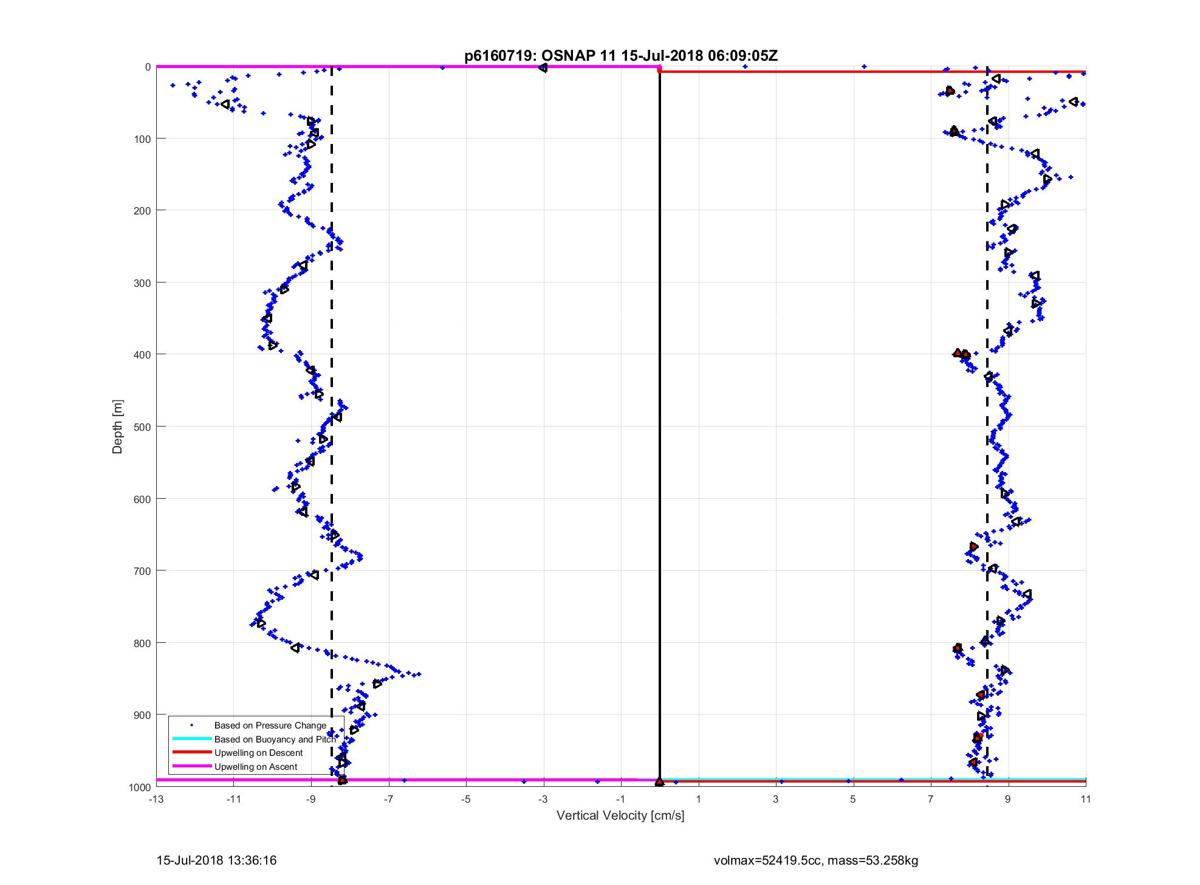Click the dashed vertical line right of zero
Screen dimensions: 1200x885
click(x=987, y=425)
